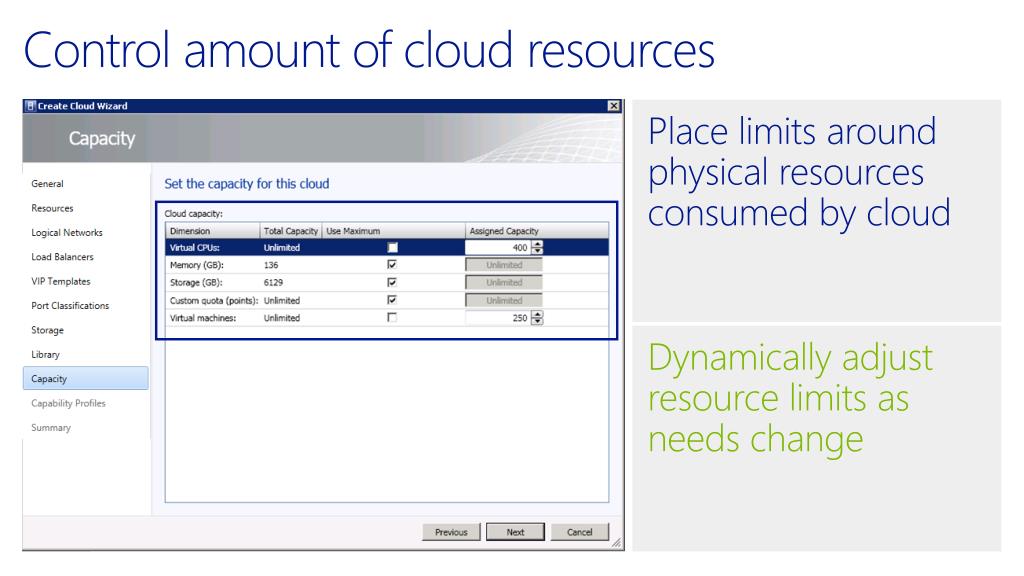1024x576 pixels.
Task: Open the Capability Profiles page
Action: click(68, 404)
